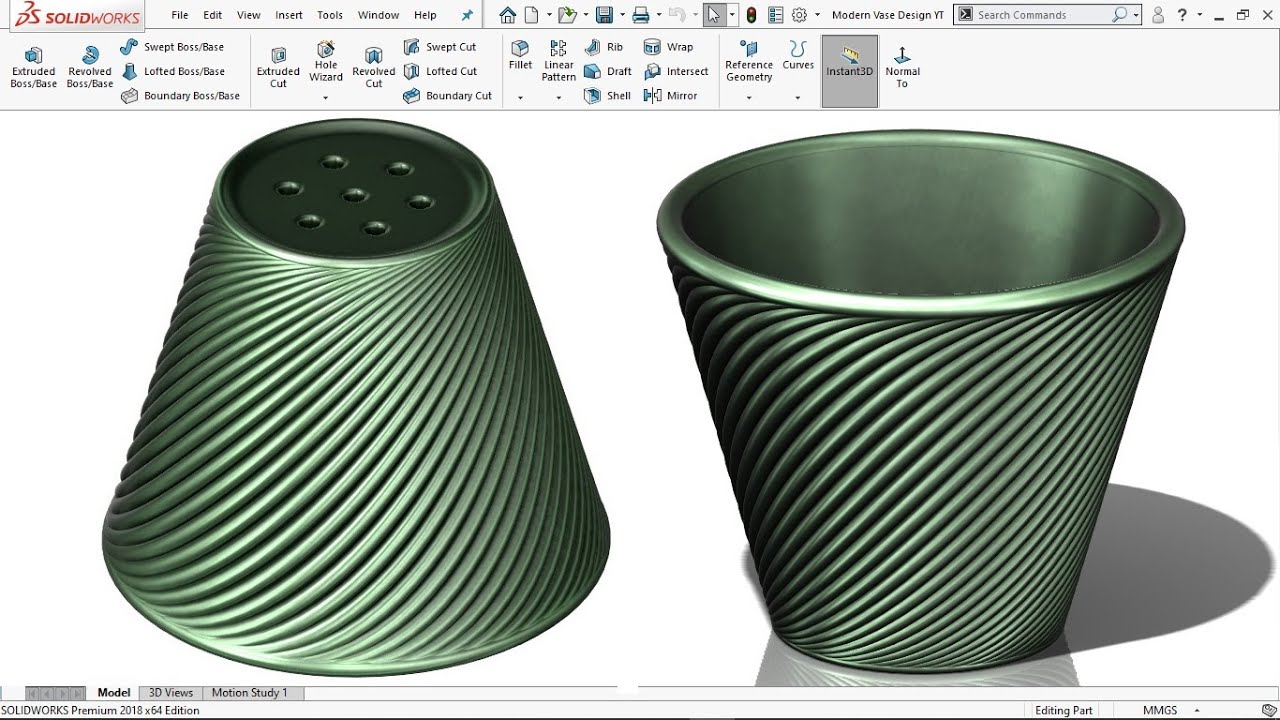This screenshot has width=1280, height=720.
Task: Activate the Extruded Cut tool
Action: coord(278,68)
